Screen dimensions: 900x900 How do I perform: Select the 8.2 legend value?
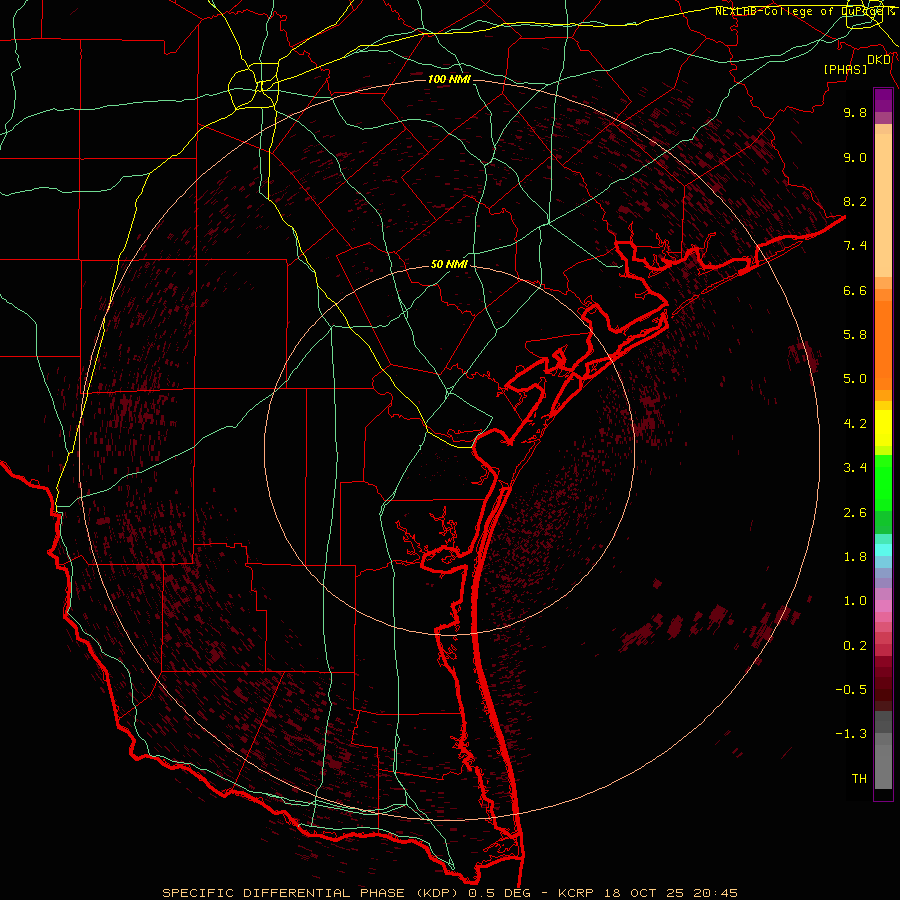855,201
